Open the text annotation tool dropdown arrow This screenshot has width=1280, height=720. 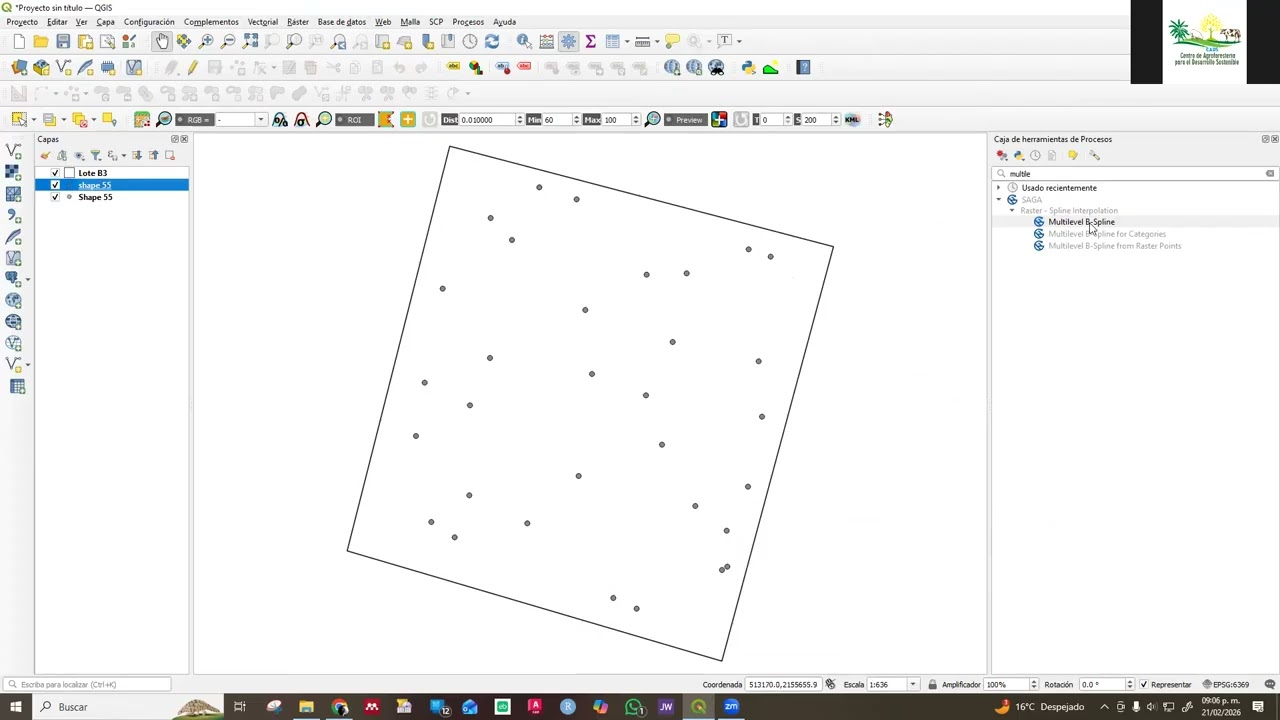pos(738,41)
